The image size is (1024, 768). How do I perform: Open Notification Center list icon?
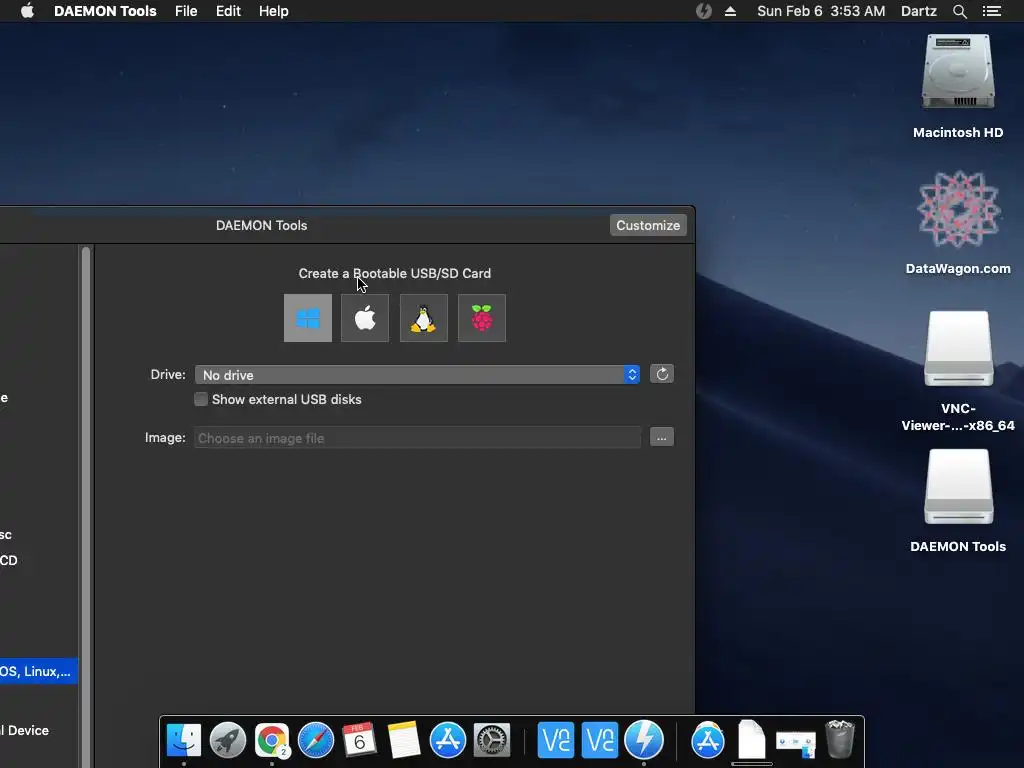(992, 11)
